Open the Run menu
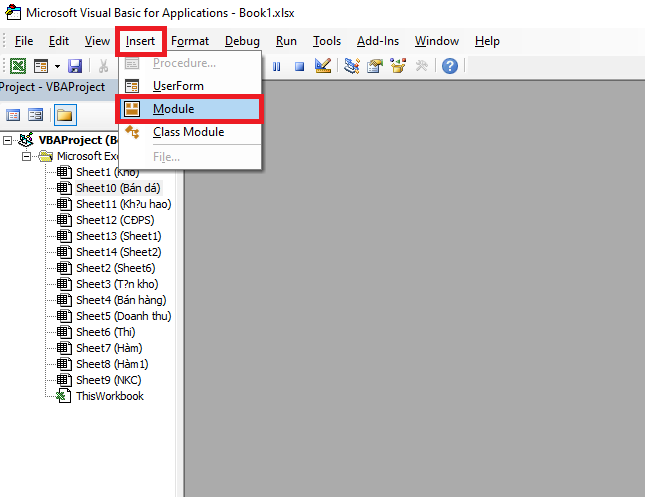Image resolution: width=645 pixels, height=497 pixels. [286, 41]
